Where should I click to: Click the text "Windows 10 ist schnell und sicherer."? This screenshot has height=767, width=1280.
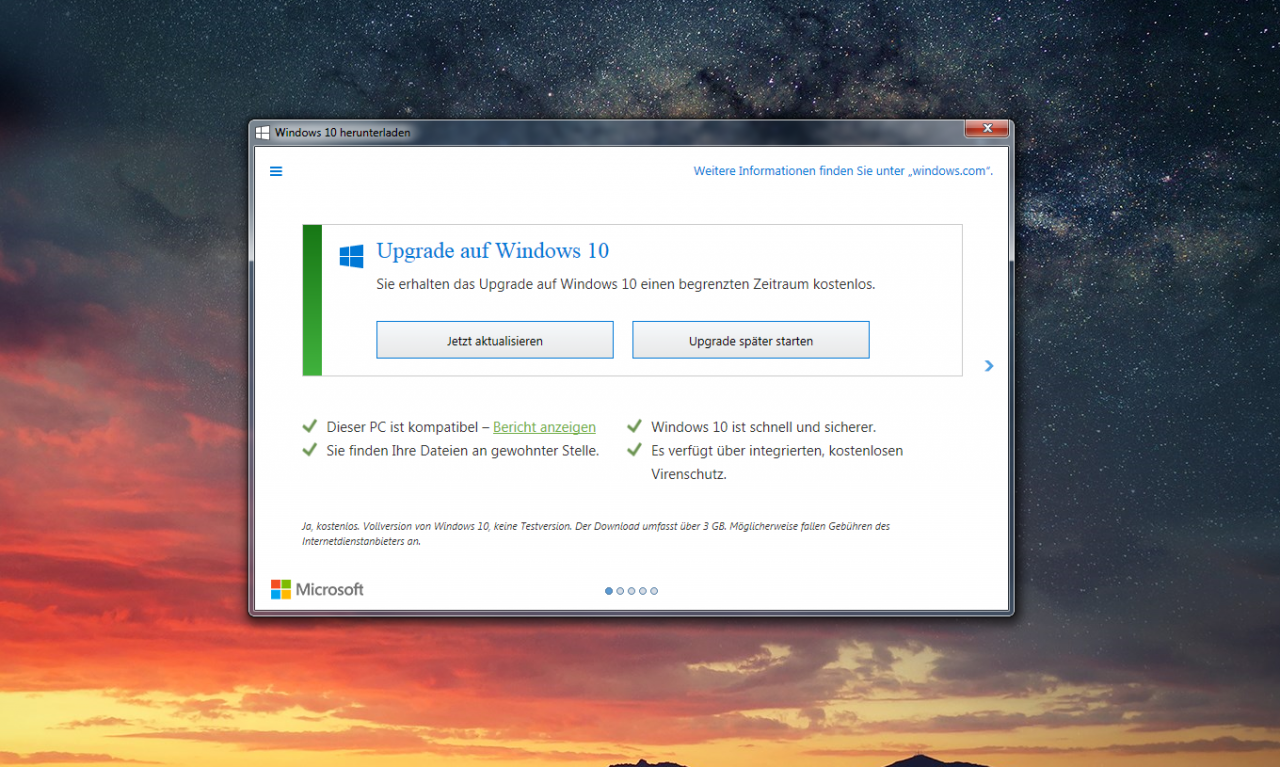[x=763, y=427]
